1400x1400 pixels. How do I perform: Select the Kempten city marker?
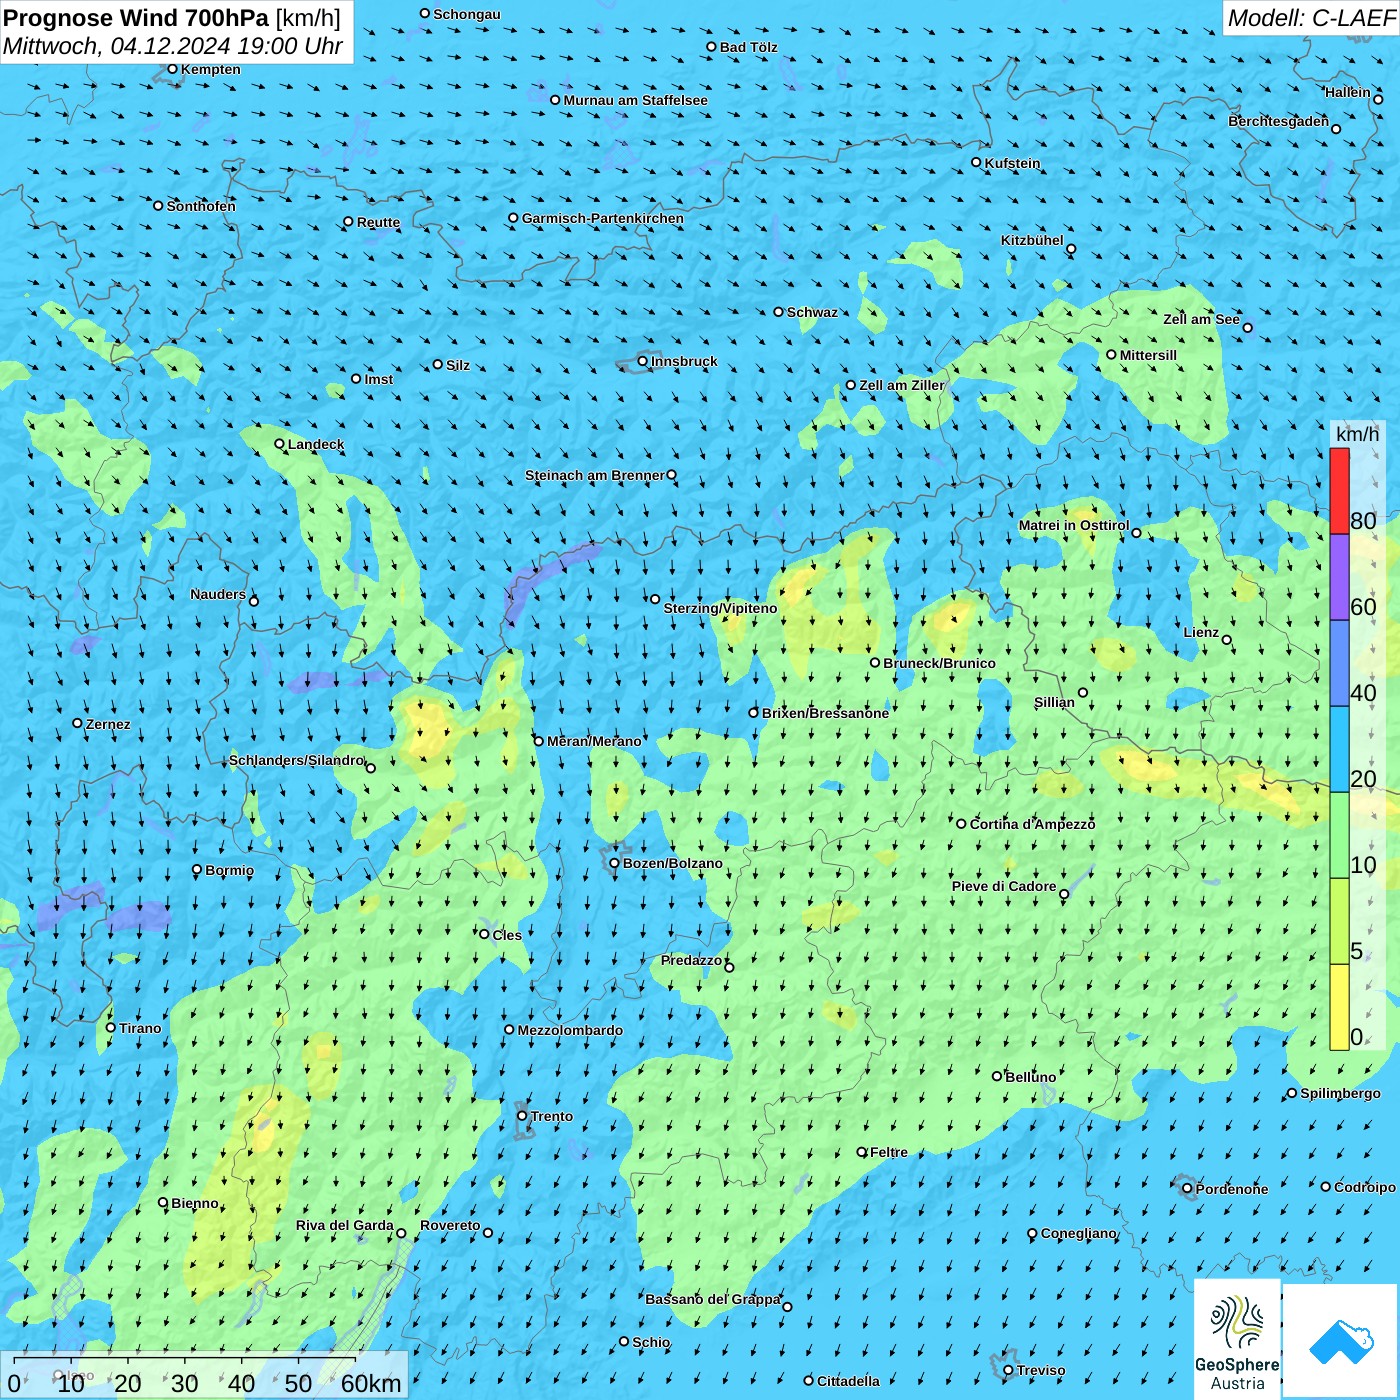tap(172, 69)
